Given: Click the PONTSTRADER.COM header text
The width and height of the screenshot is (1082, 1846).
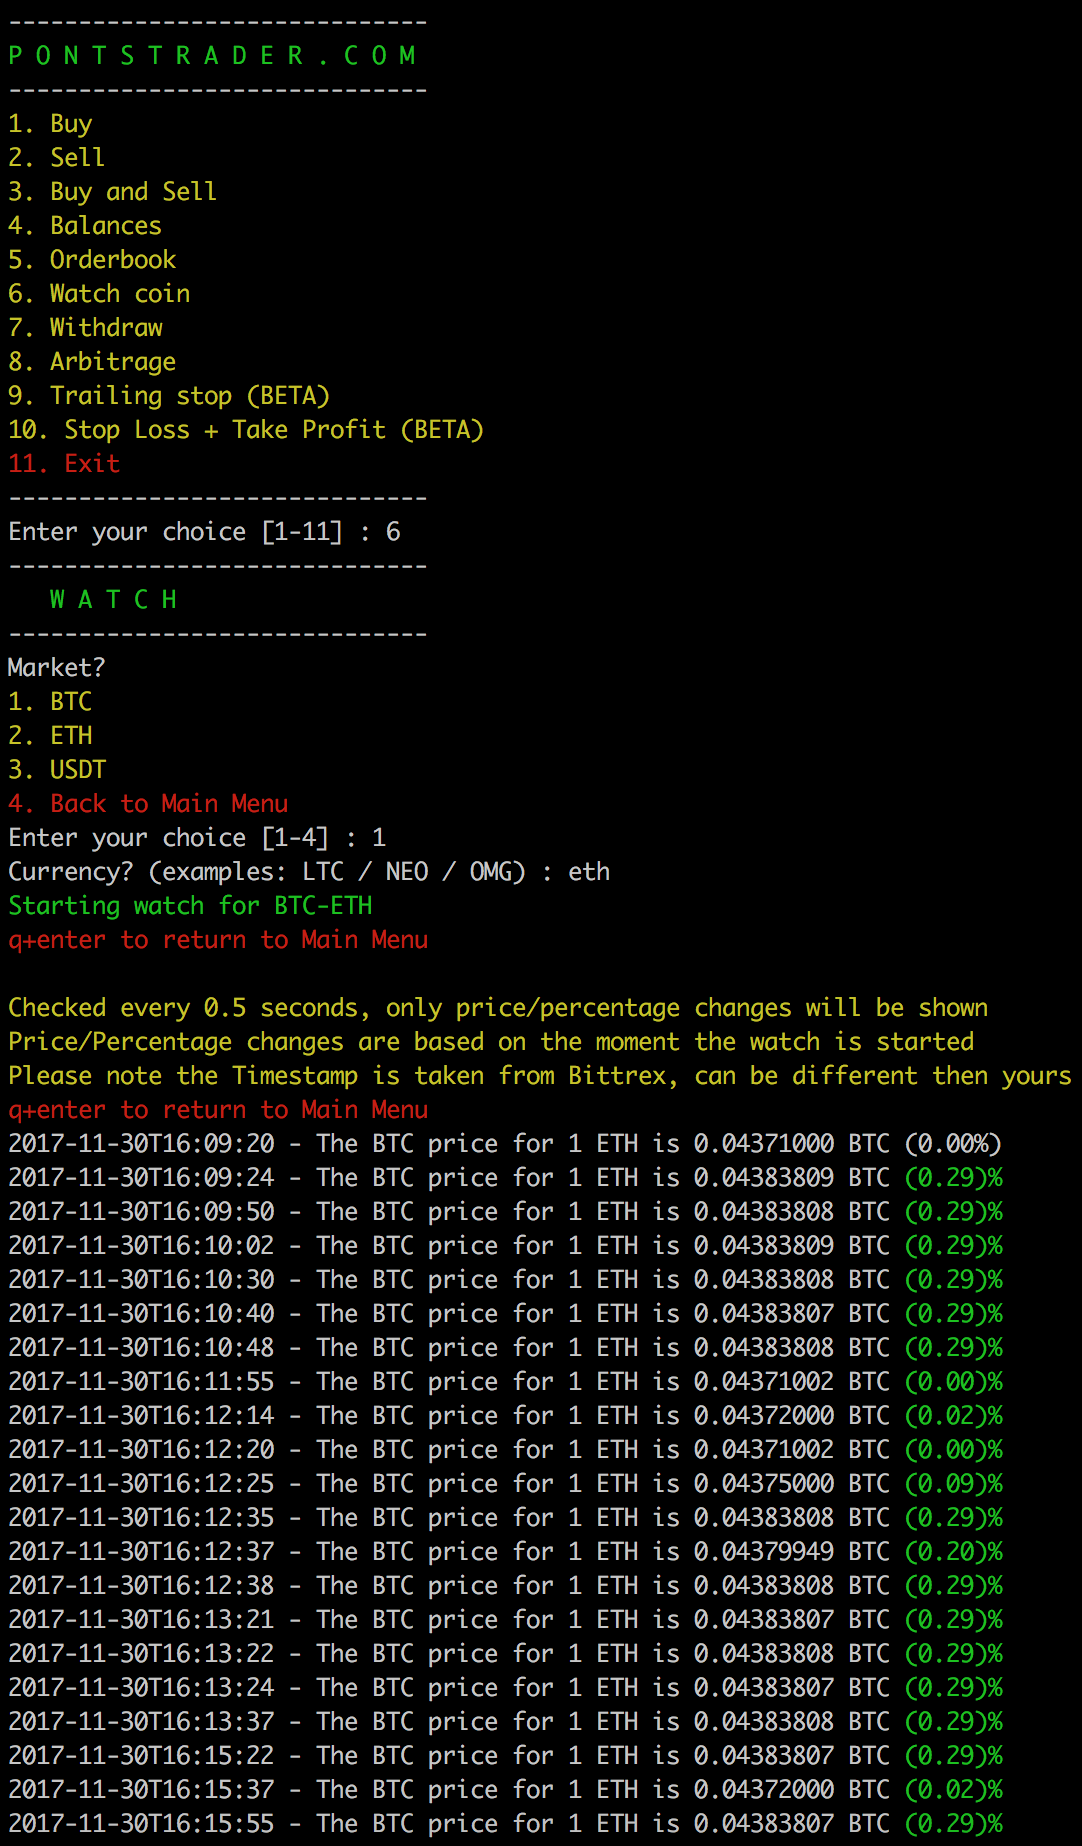Looking at the screenshot, I should point(212,56).
